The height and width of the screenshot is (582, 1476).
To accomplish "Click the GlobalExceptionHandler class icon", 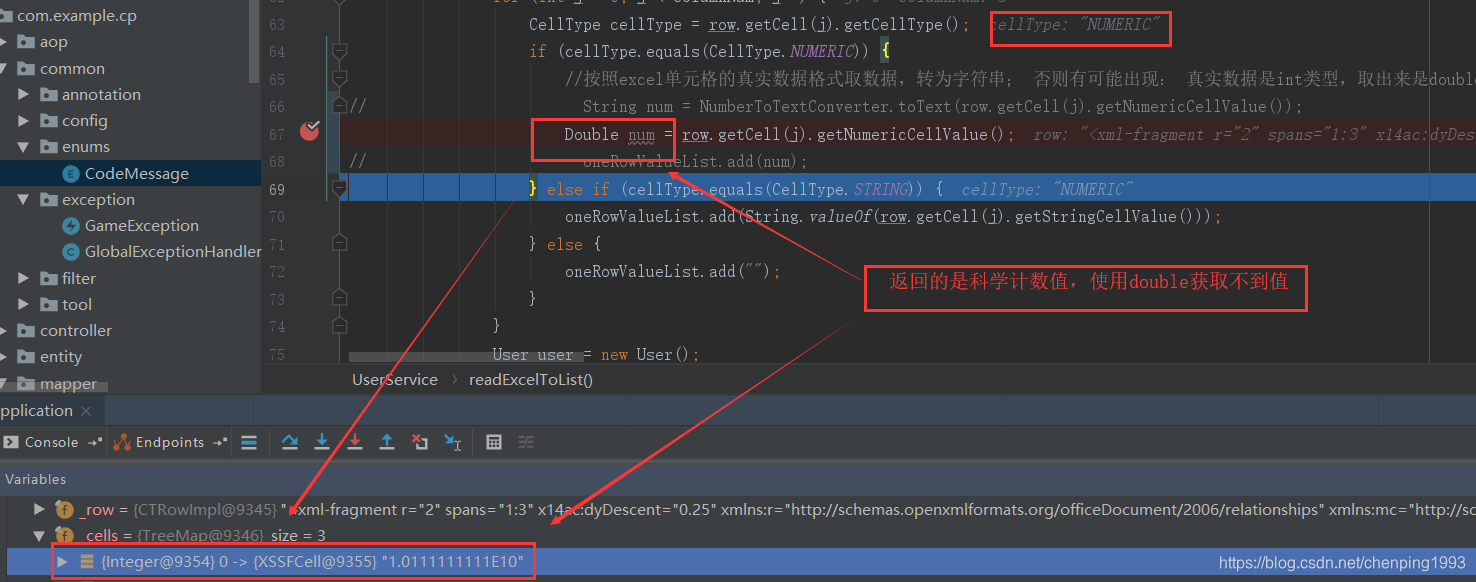I will pyautogui.click(x=70, y=252).
